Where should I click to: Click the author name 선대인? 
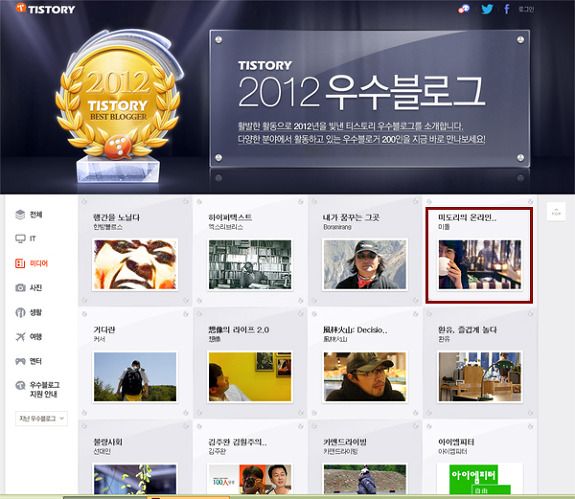point(102,452)
